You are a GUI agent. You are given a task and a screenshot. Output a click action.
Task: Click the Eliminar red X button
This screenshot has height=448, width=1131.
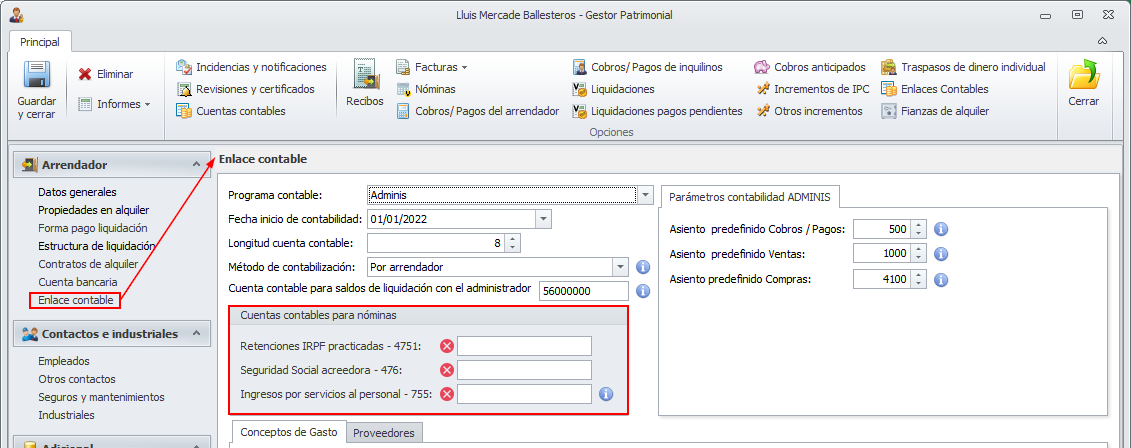105,74
